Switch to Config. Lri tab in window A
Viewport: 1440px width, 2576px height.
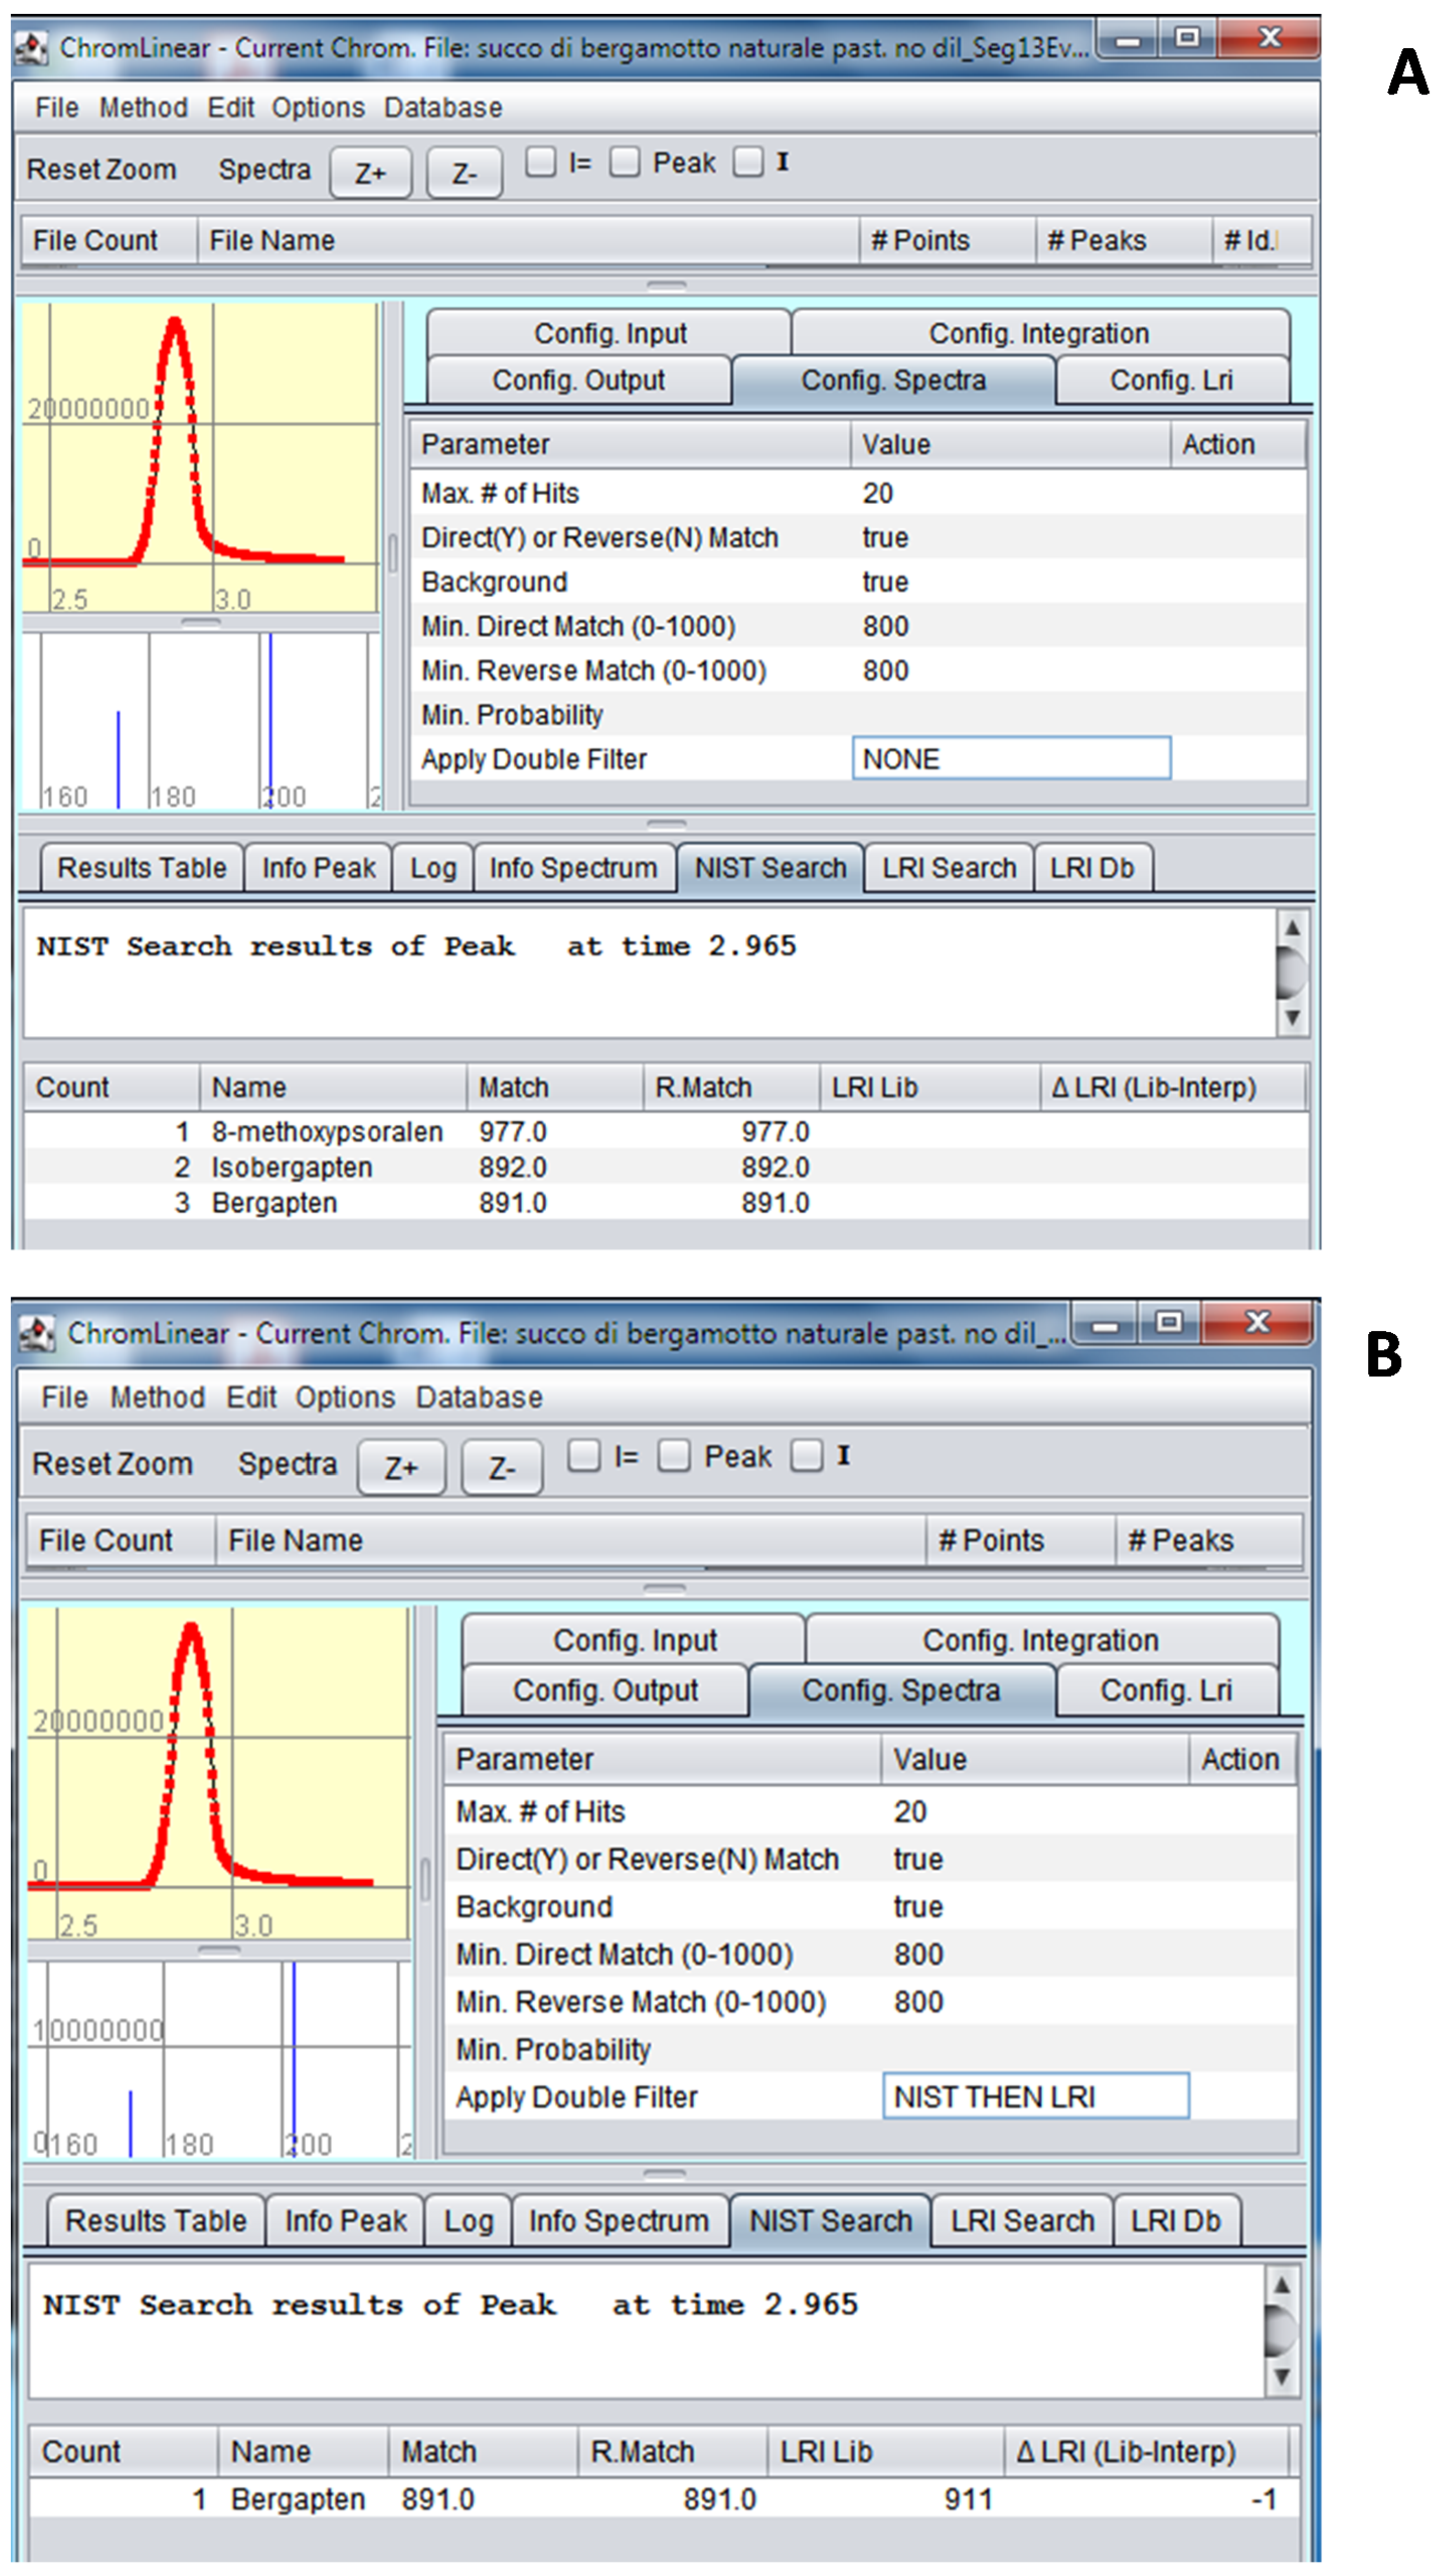point(1170,380)
